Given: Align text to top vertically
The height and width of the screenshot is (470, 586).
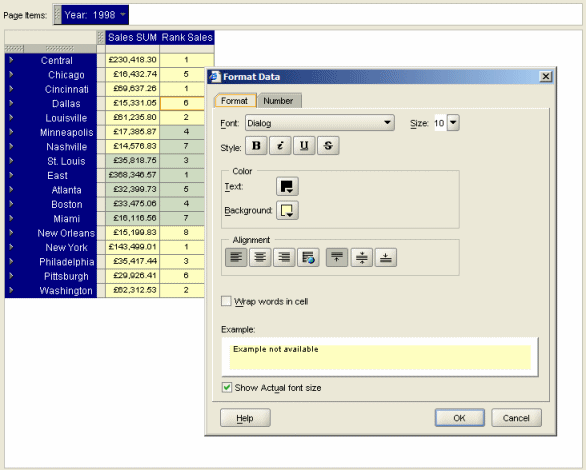Looking at the screenshot, I should point(337,257).
